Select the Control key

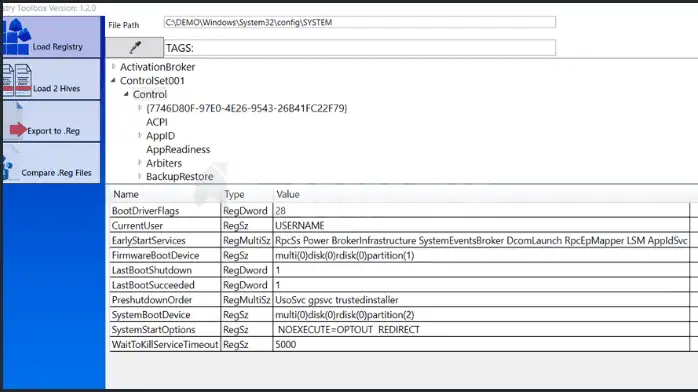(x=150, y=94)
